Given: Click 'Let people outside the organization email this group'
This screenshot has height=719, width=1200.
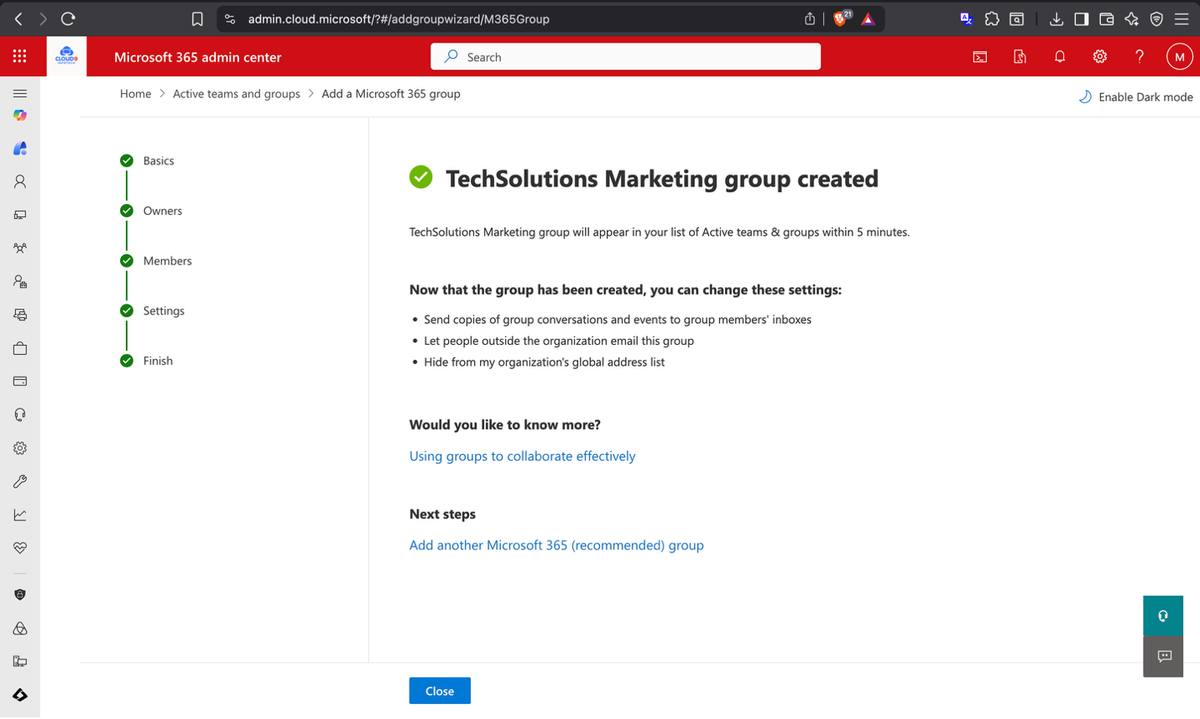Looking at the screenshot, I should click(559, 341).
